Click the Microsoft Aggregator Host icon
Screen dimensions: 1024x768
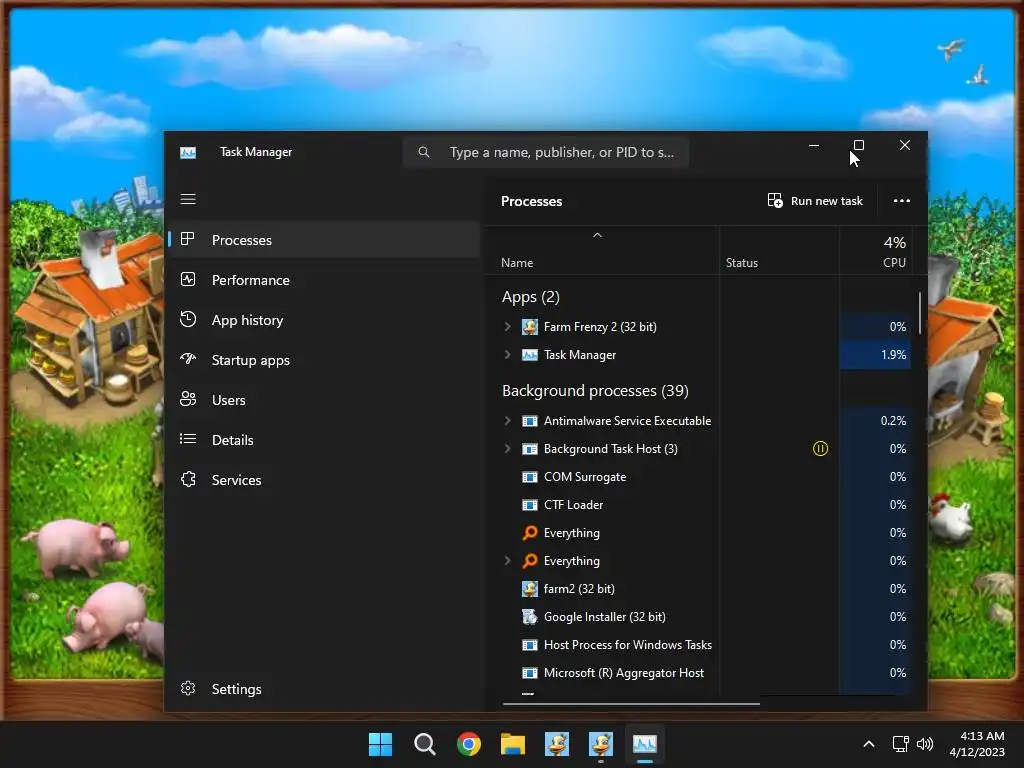530,673
